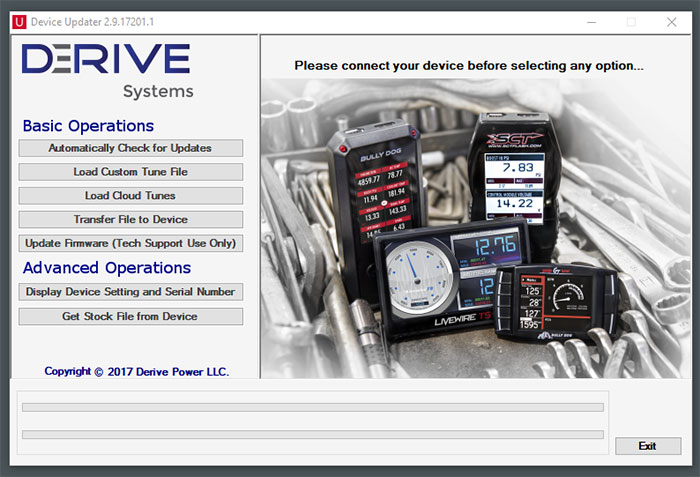Click the red U app icon in title bar
The height and width of the screenshot is (477, 700).
pyautogui.click(x=16, y=21)
